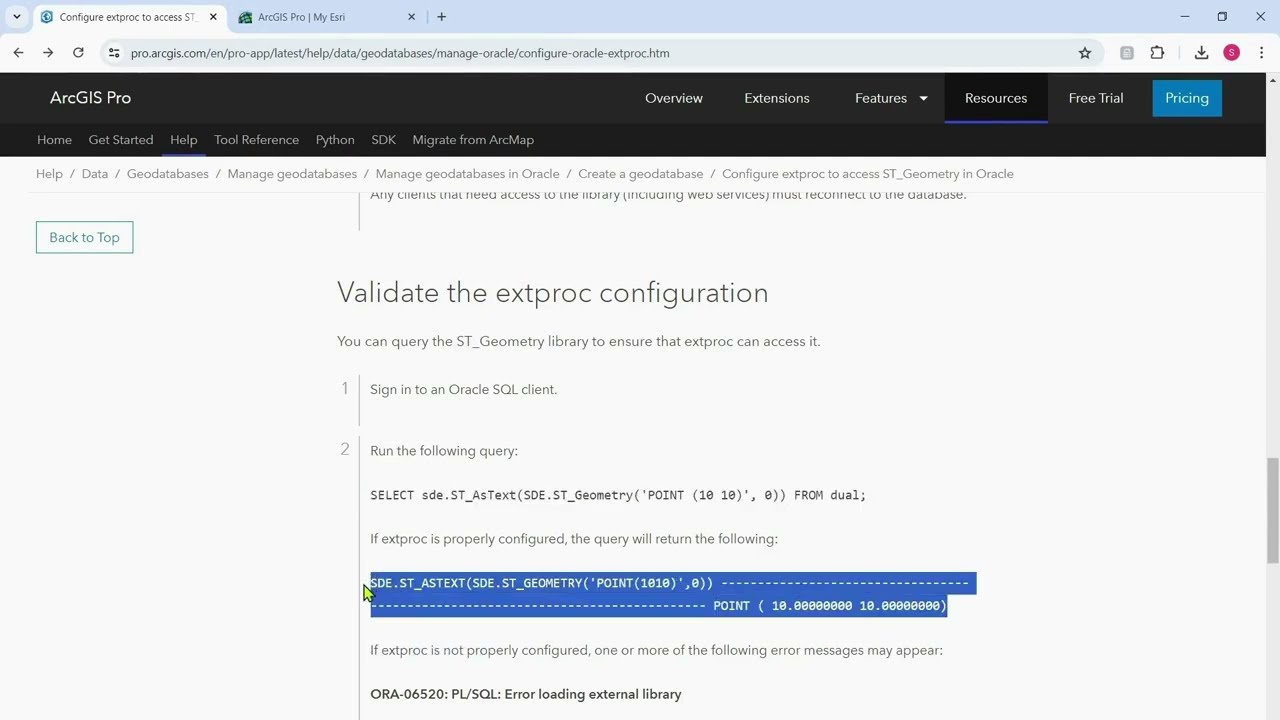
Task: Click the Help breadcrumb
Action: (x=49, y=174)
